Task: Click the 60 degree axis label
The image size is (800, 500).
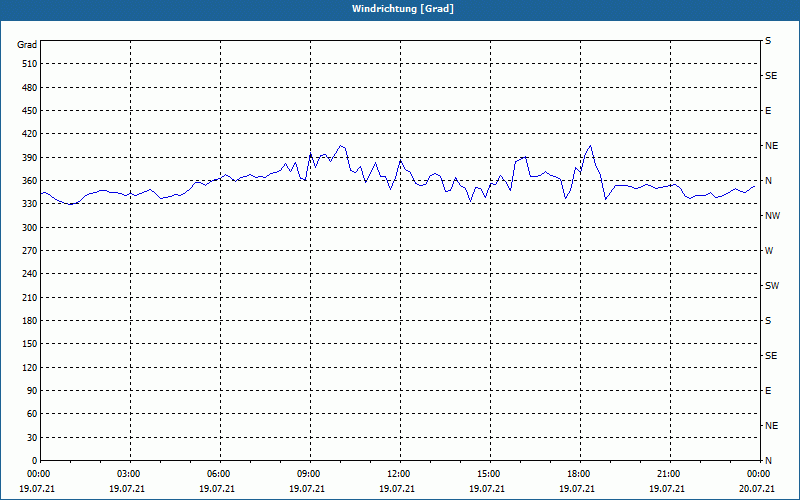Action: point(32,413)
